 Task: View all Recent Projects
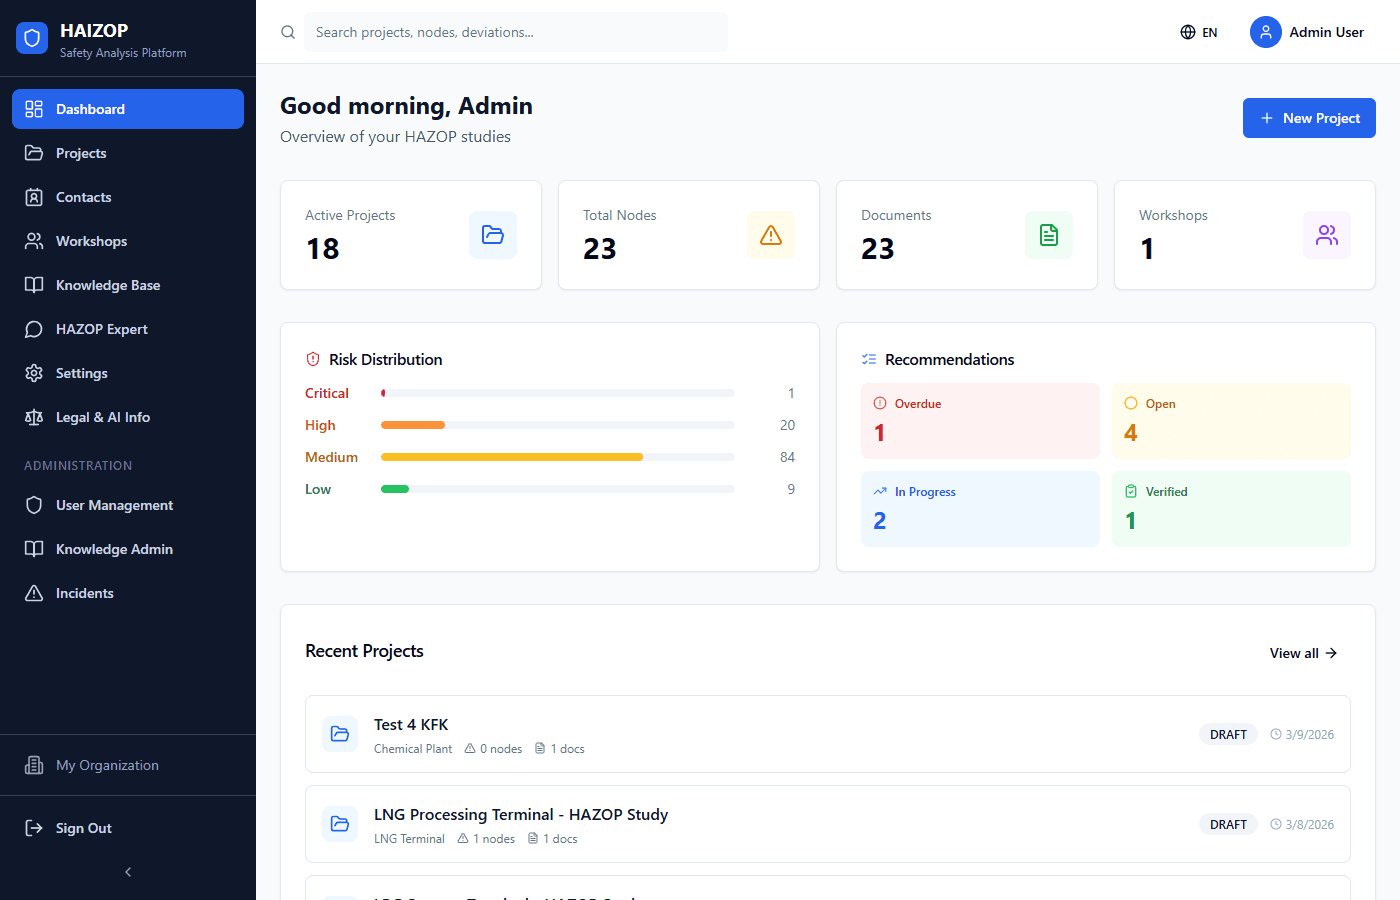pyautogui.click(x=1302, y=652)
